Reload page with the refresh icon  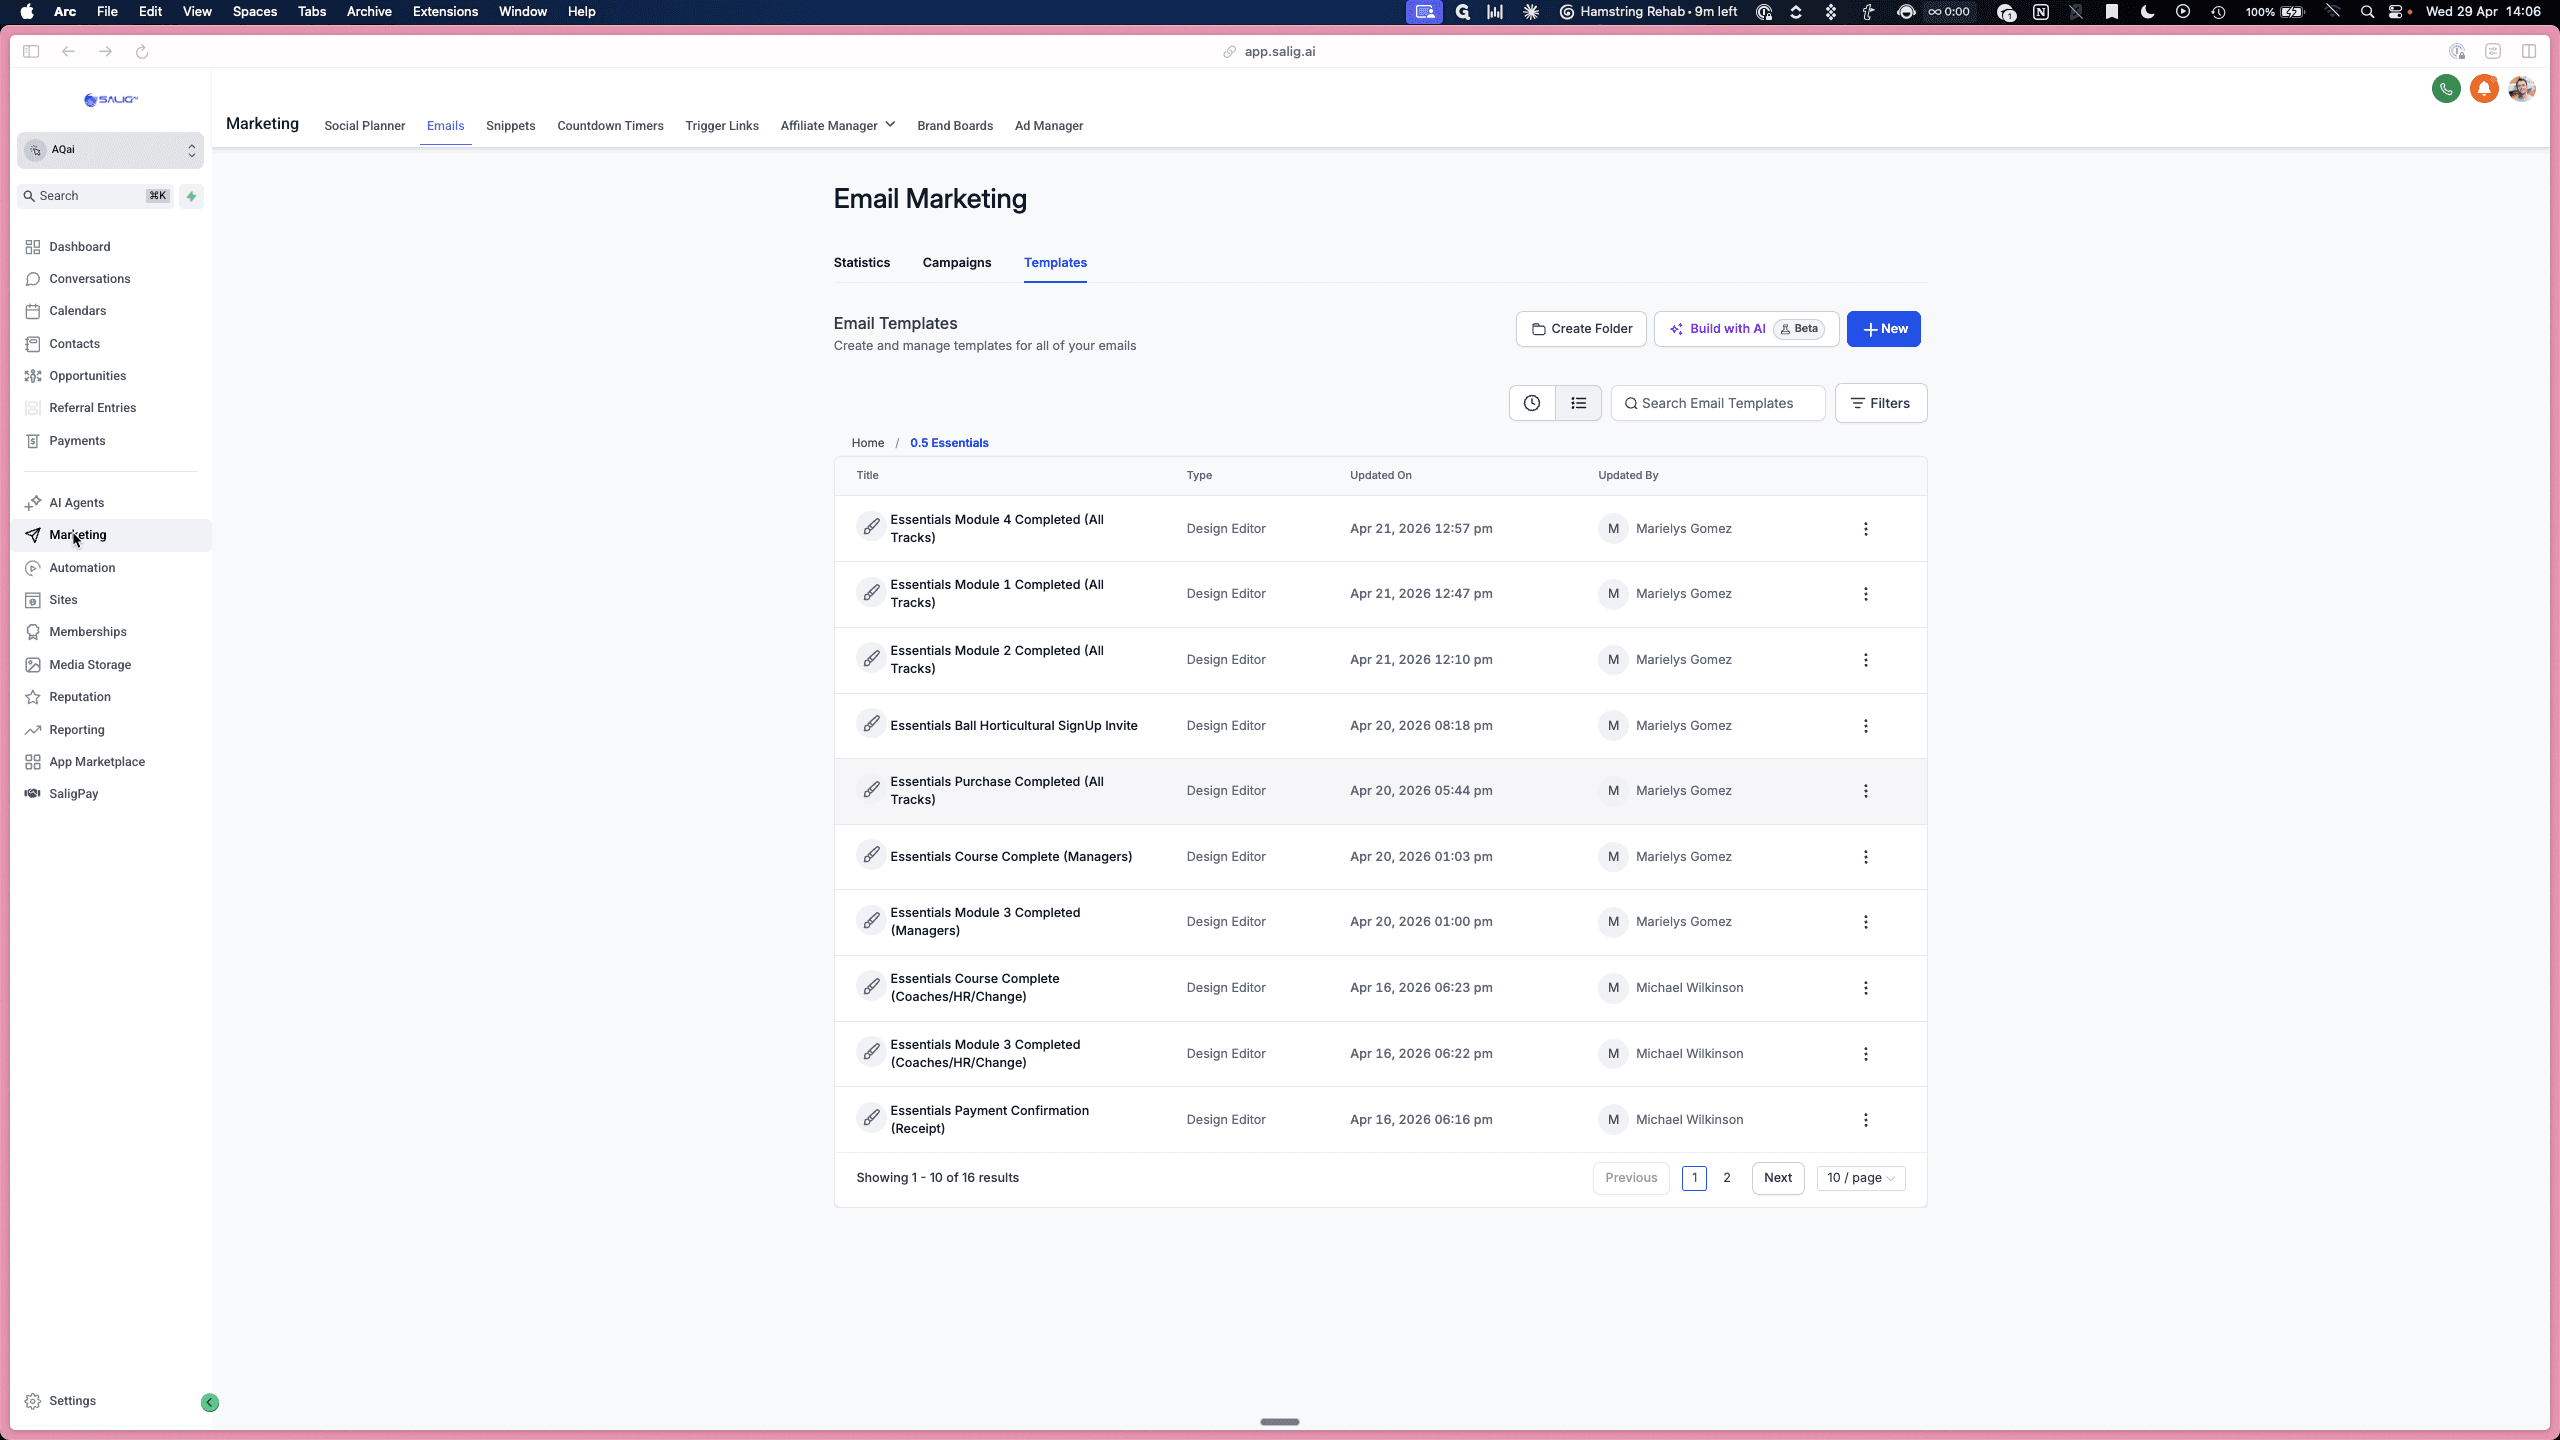(142, 51)
